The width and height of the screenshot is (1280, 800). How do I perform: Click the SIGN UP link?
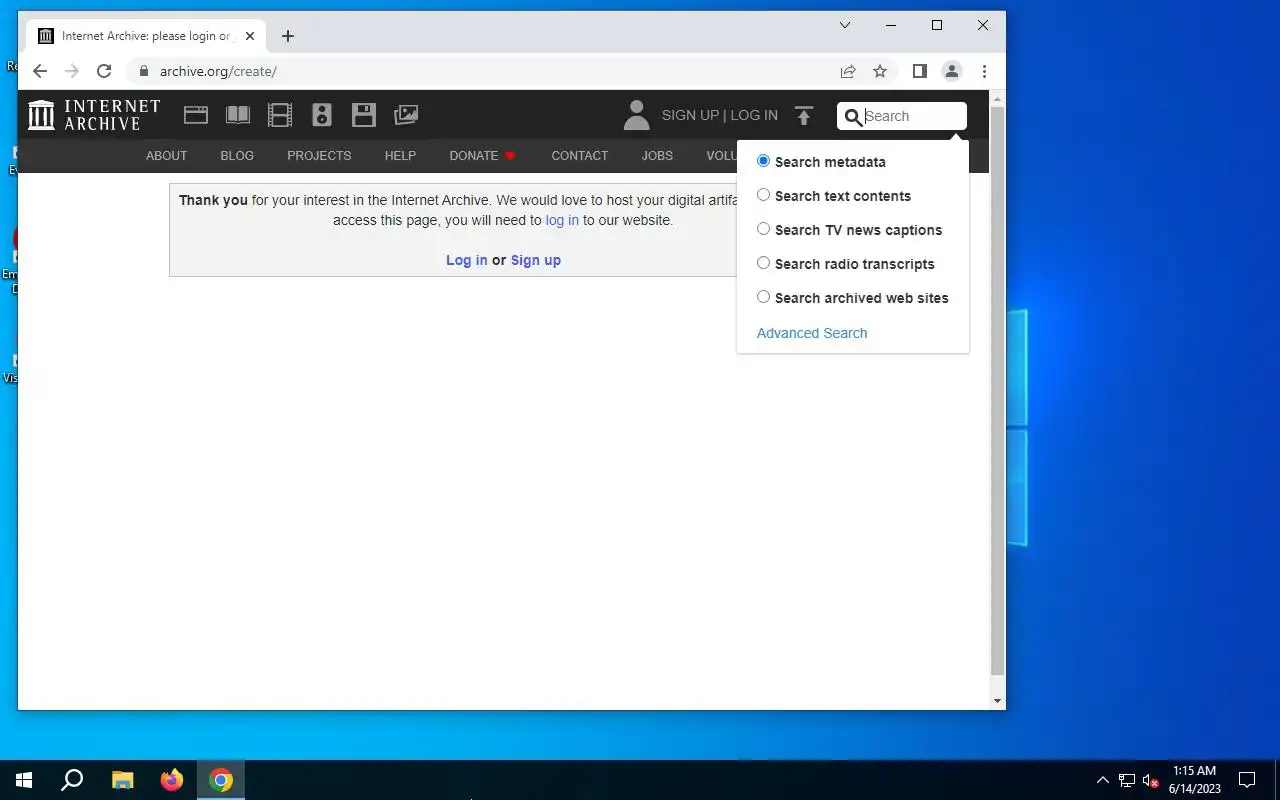point(690,115)
